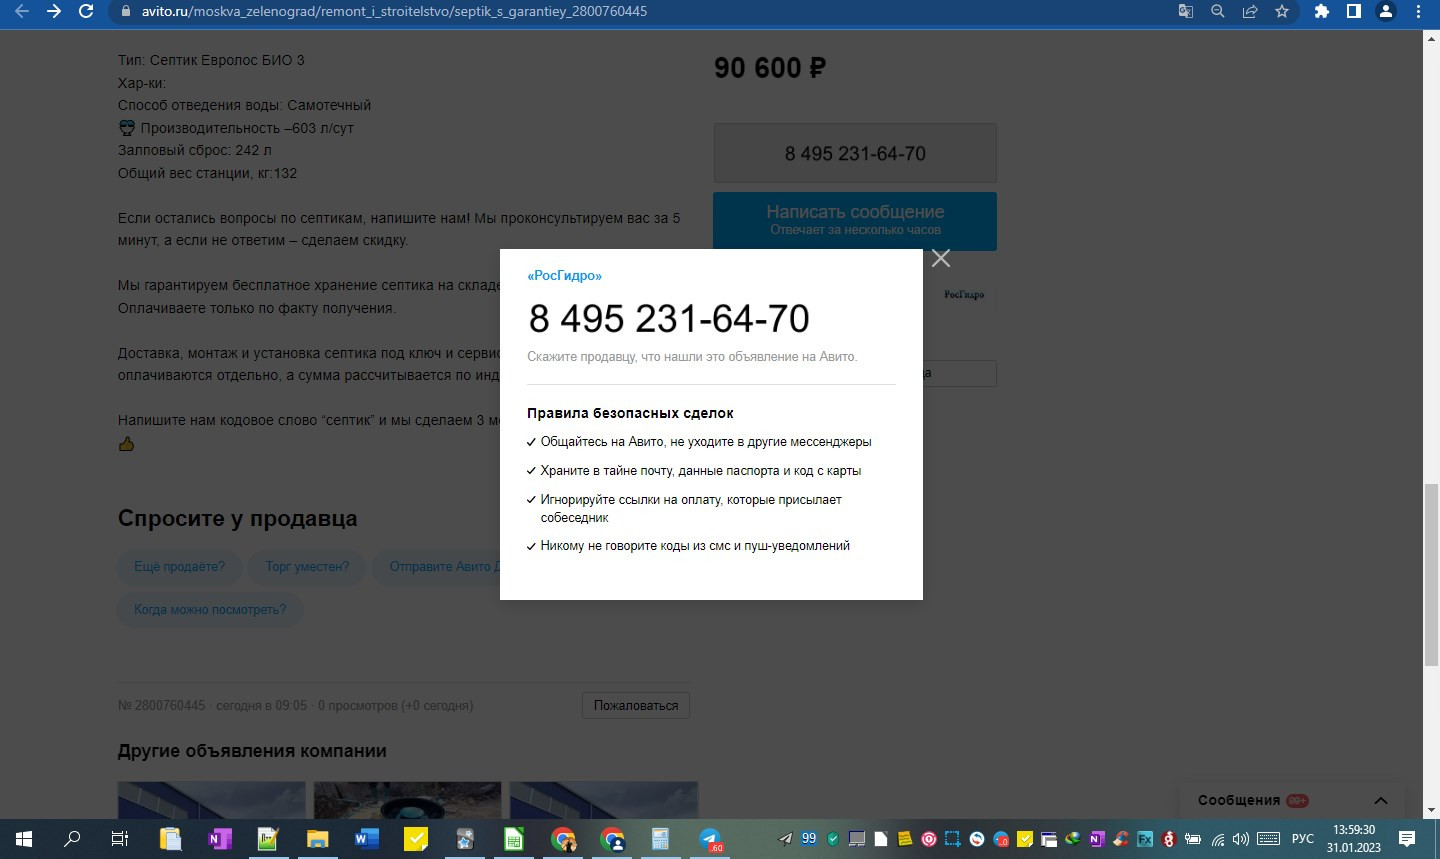Image resolution: width=1440 pixels, height=859 pixels.
Task: Open File Explorer from taskbar
Action: pyautogui.click(x=317, y=839)
